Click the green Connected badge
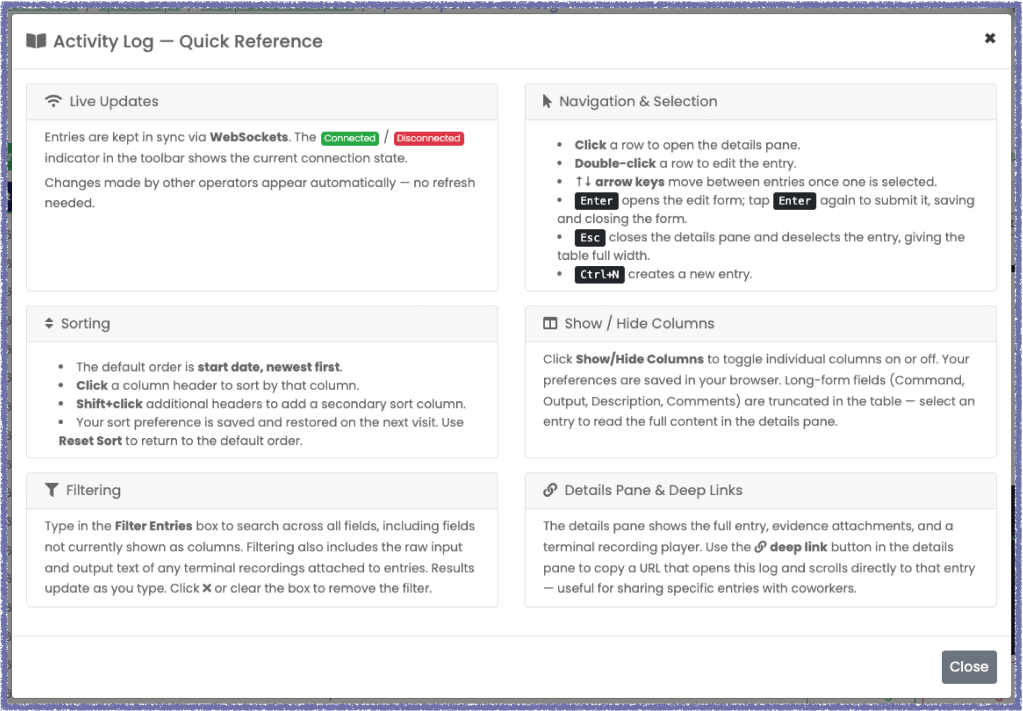This screenshot has width=1023, height=711. [x=349, y=138]
